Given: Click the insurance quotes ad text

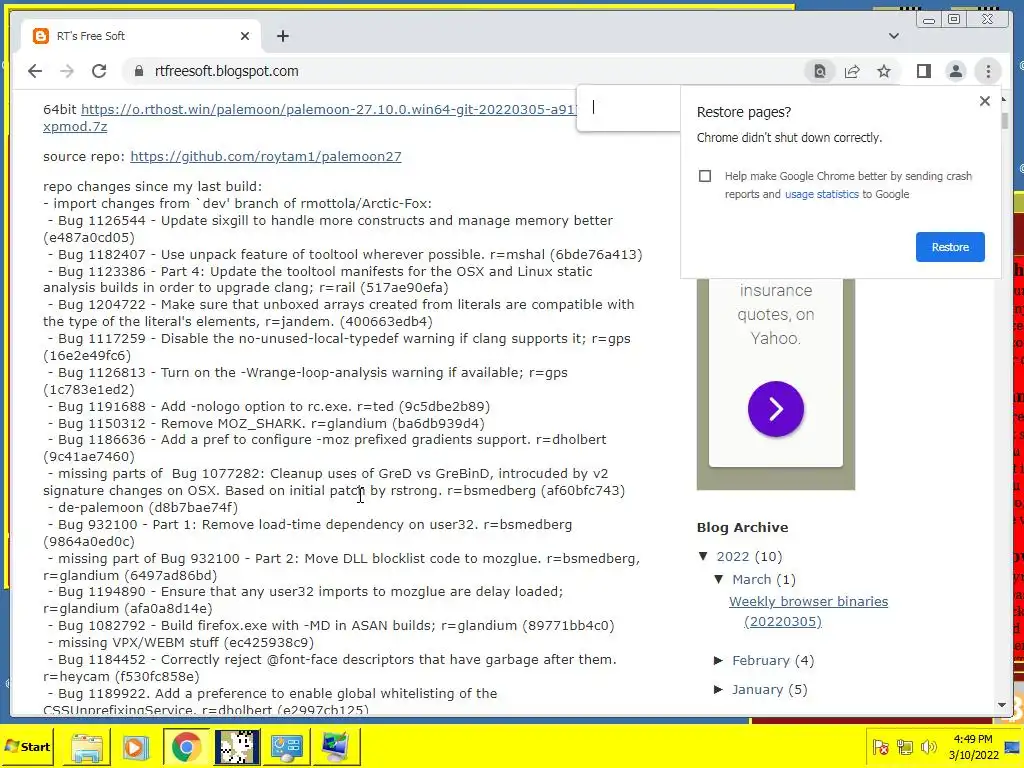Looking at the screenshot, I should click(x=776, y=314).
